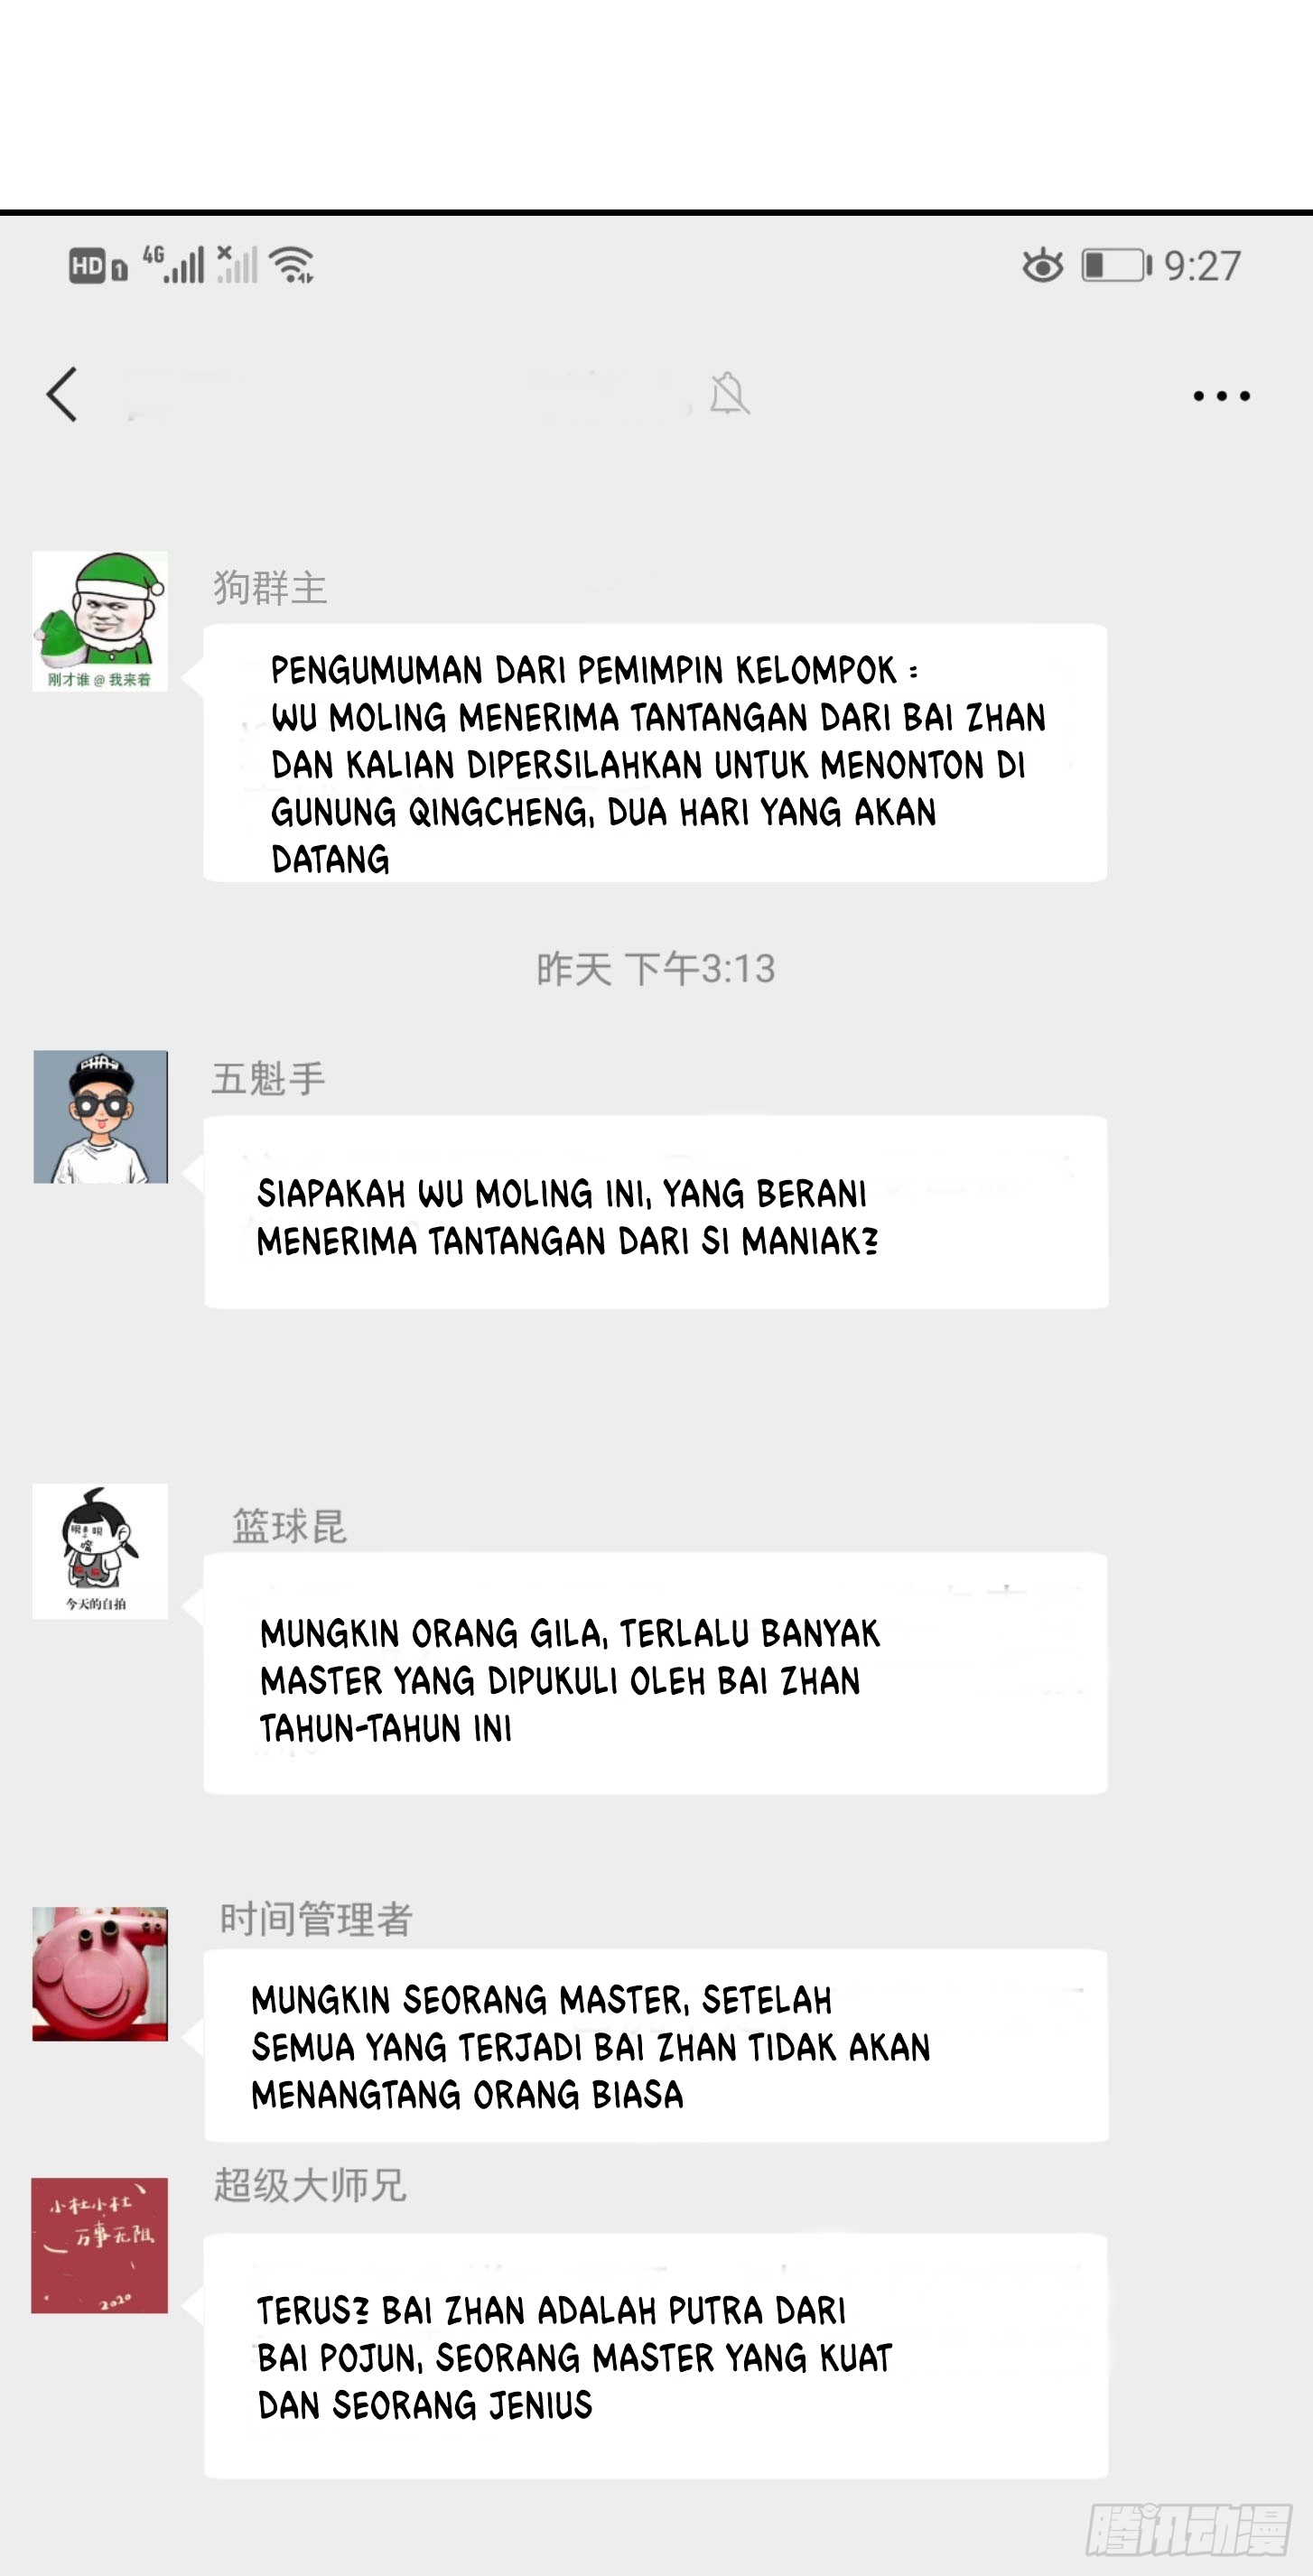Tap the Wi-Fi signal icon
Image resolution: width=1313 pixels, height=2576 pixels.
[292, 265]
